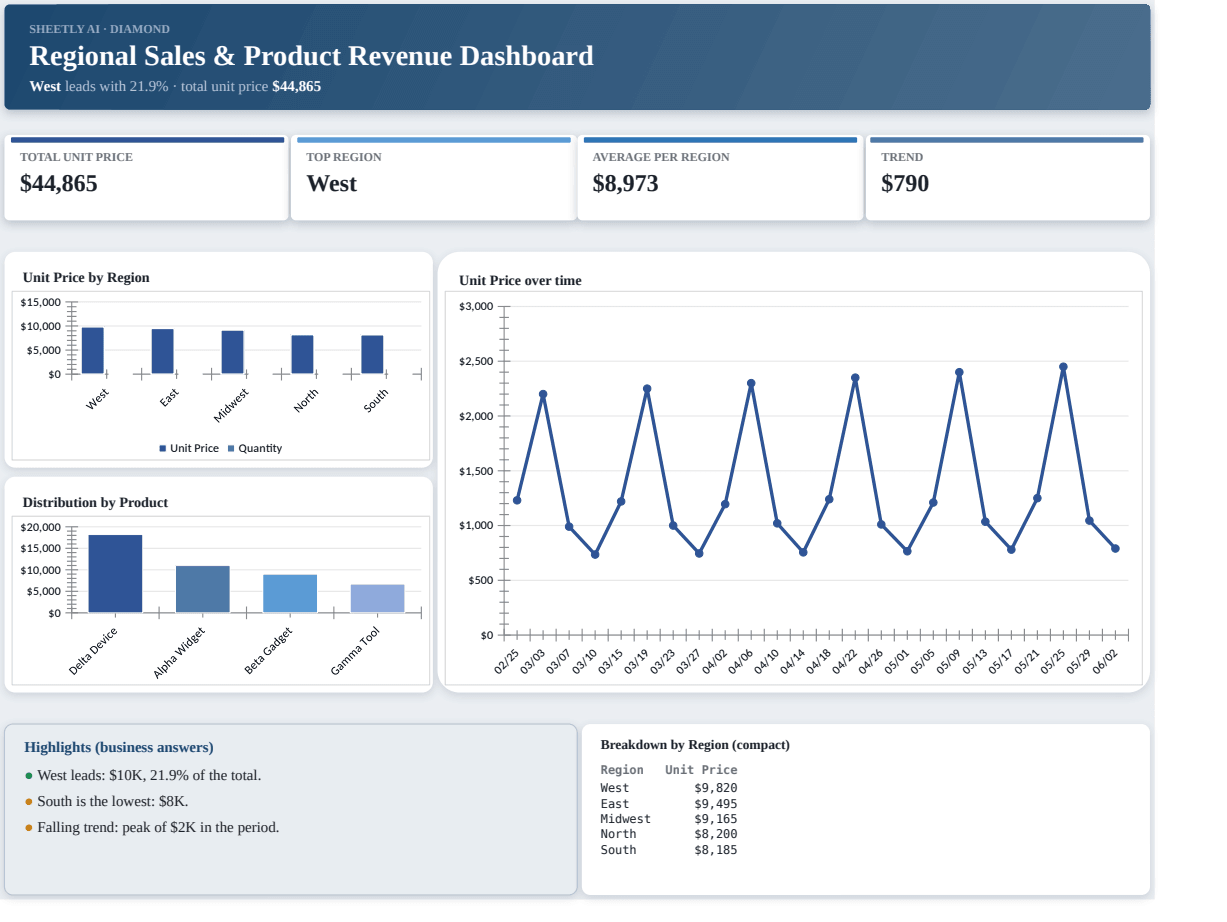The height and width of the screenshot is (922, 1227).
Task: Click the highlight West leads: $10K, 21.9%
Action: coord(149,775)
